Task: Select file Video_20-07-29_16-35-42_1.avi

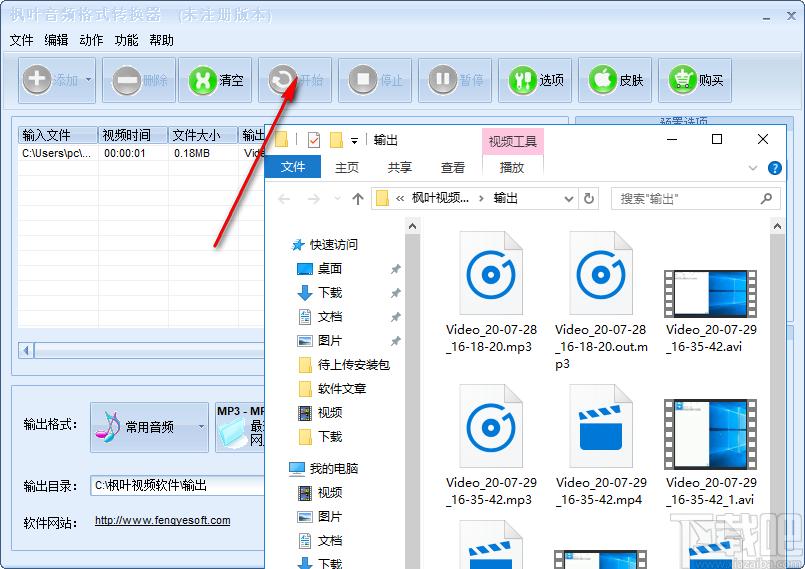Action: pyautogui.click(x=711, y=453)
